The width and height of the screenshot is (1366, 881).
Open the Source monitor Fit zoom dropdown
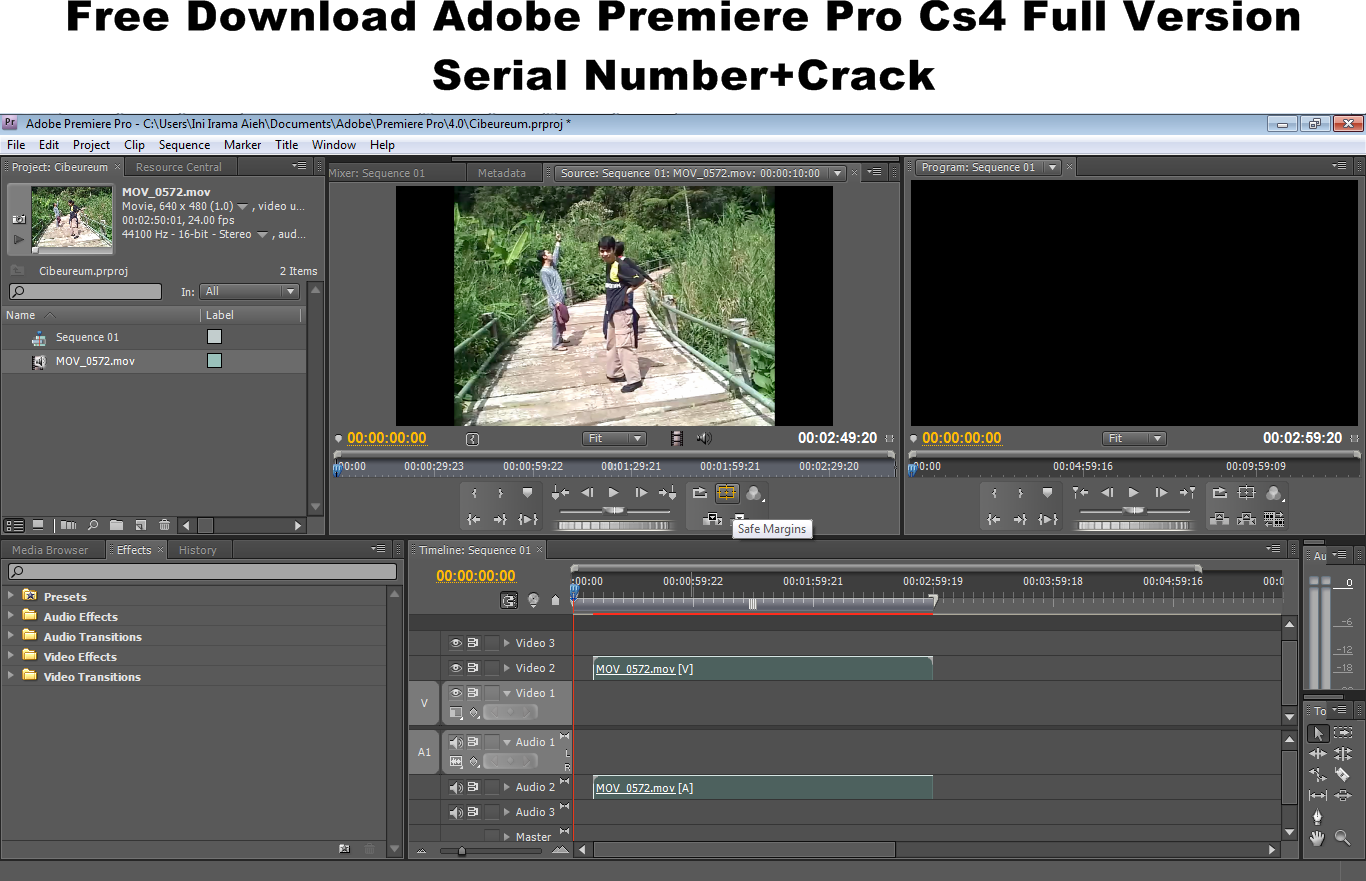(x=614, y=438)
